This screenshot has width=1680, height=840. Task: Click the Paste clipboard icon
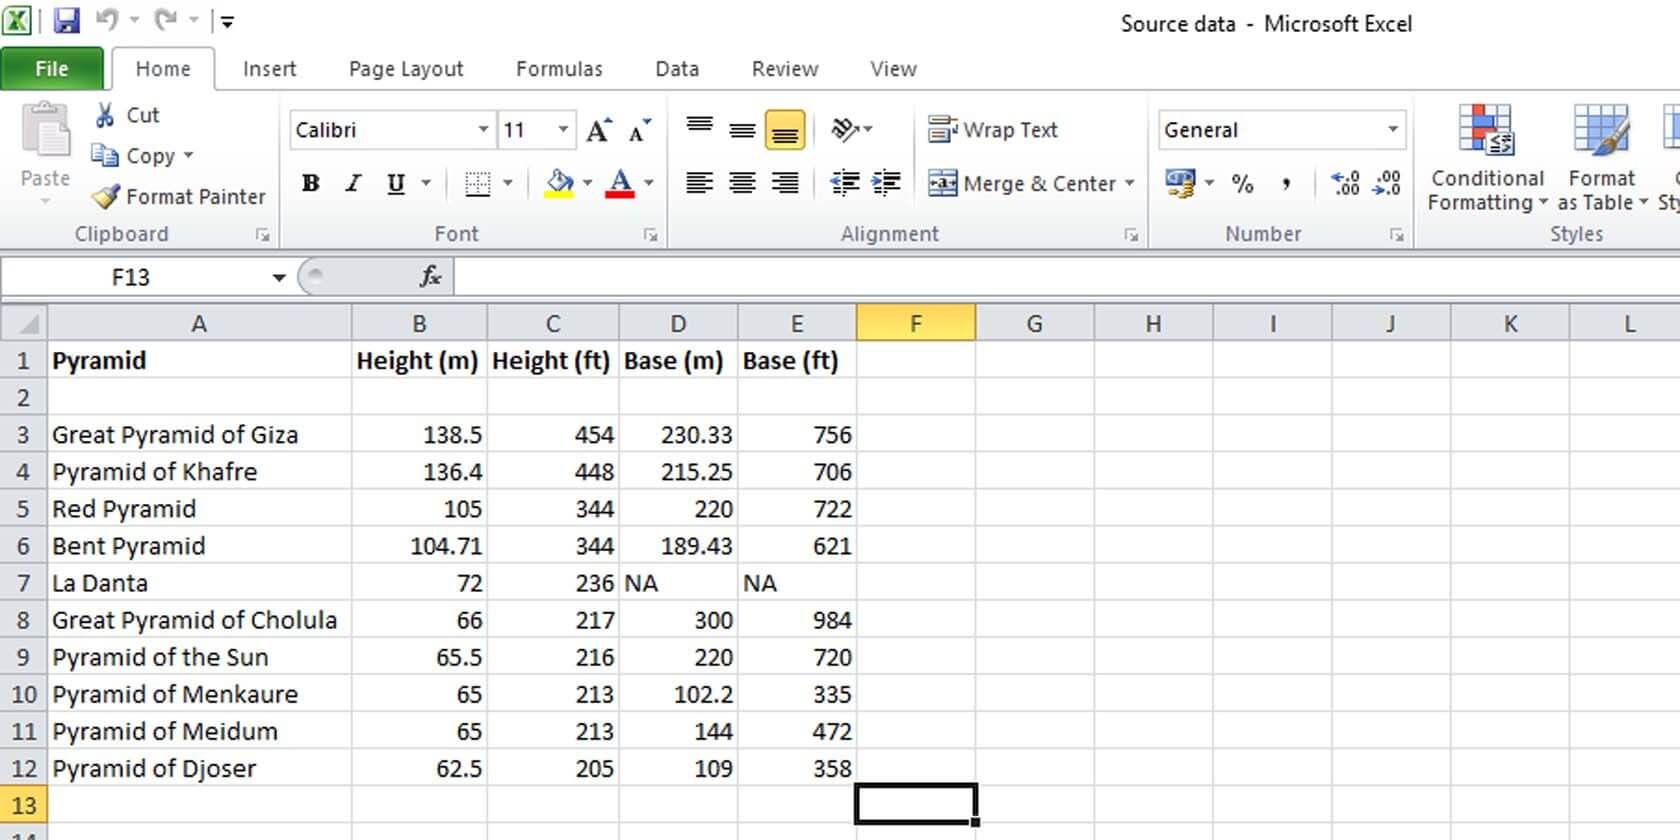pos(45,130)
